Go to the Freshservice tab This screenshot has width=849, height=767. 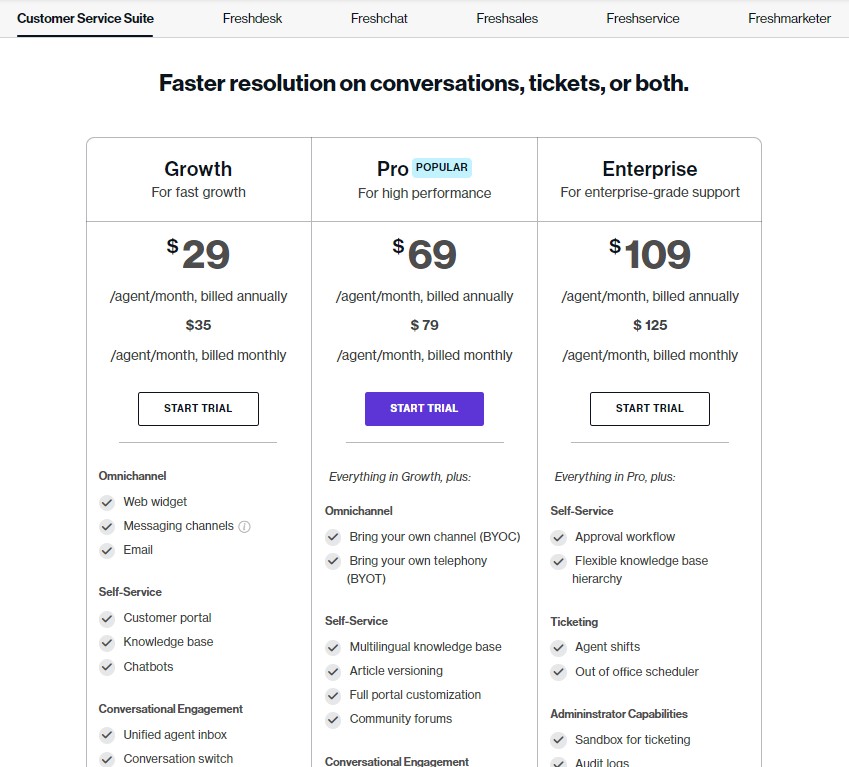[643, 18]
